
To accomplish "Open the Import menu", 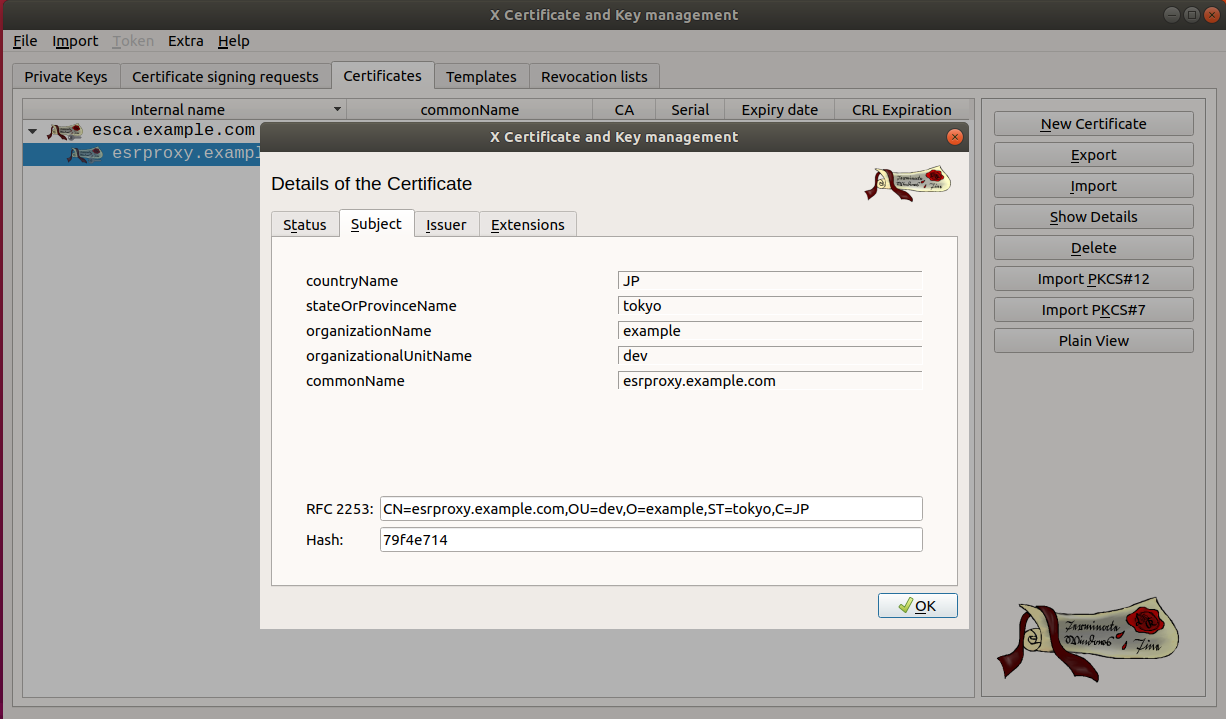I will click(75, 41).
